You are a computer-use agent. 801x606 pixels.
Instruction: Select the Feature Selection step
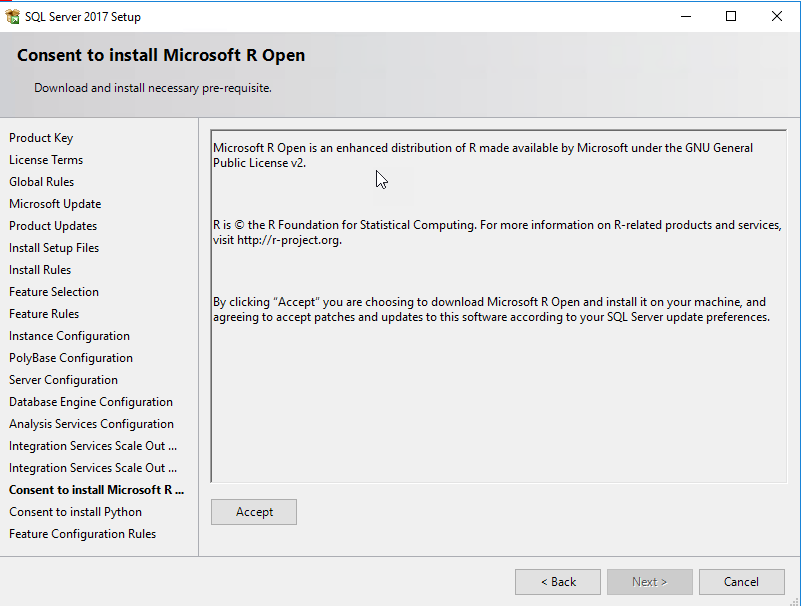pos(54,292)
